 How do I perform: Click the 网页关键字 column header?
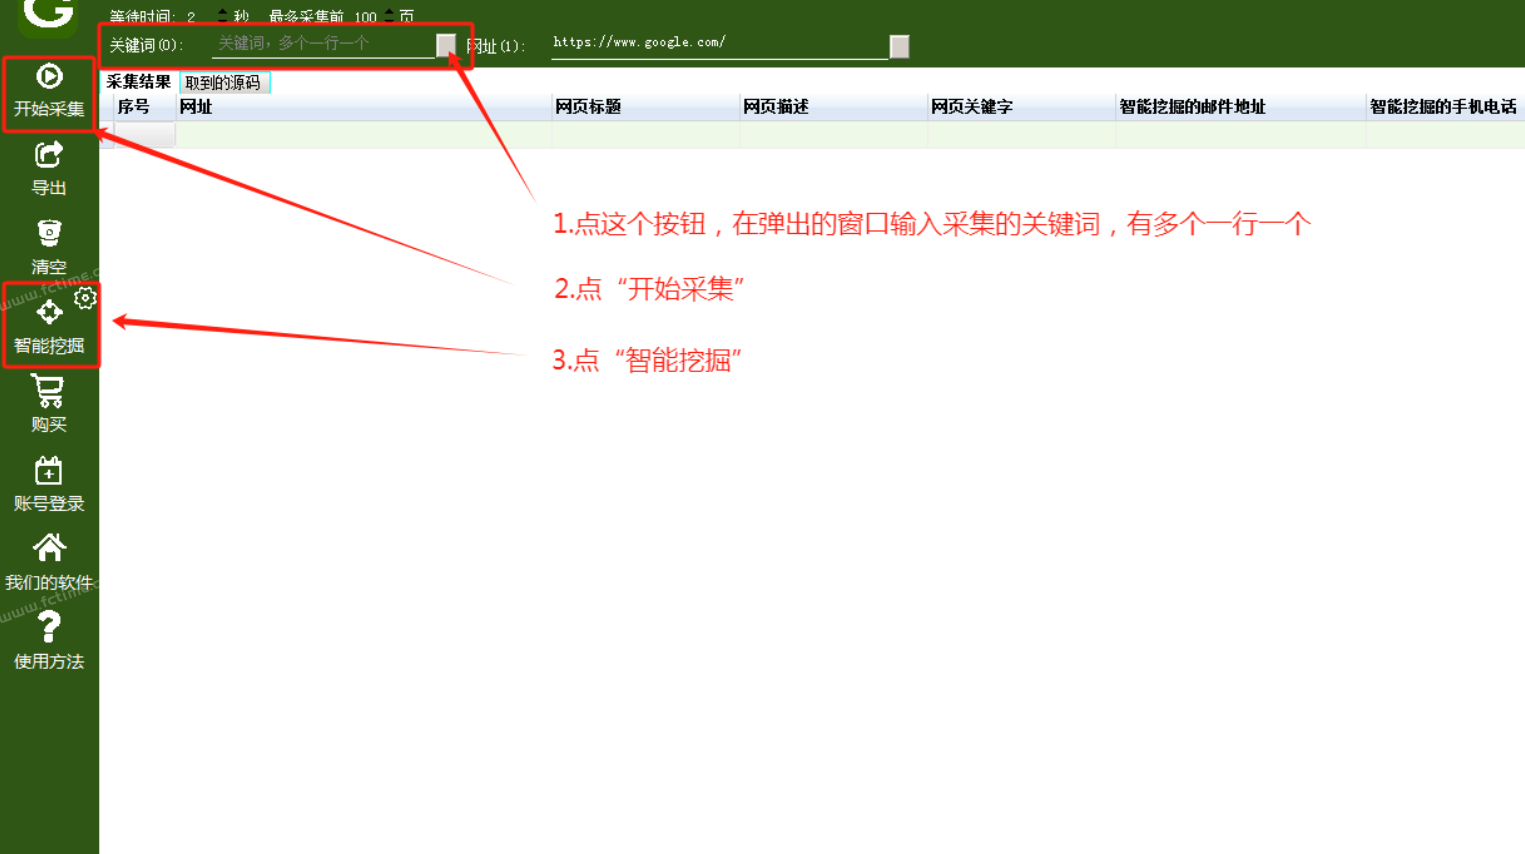coord(1021,107)
